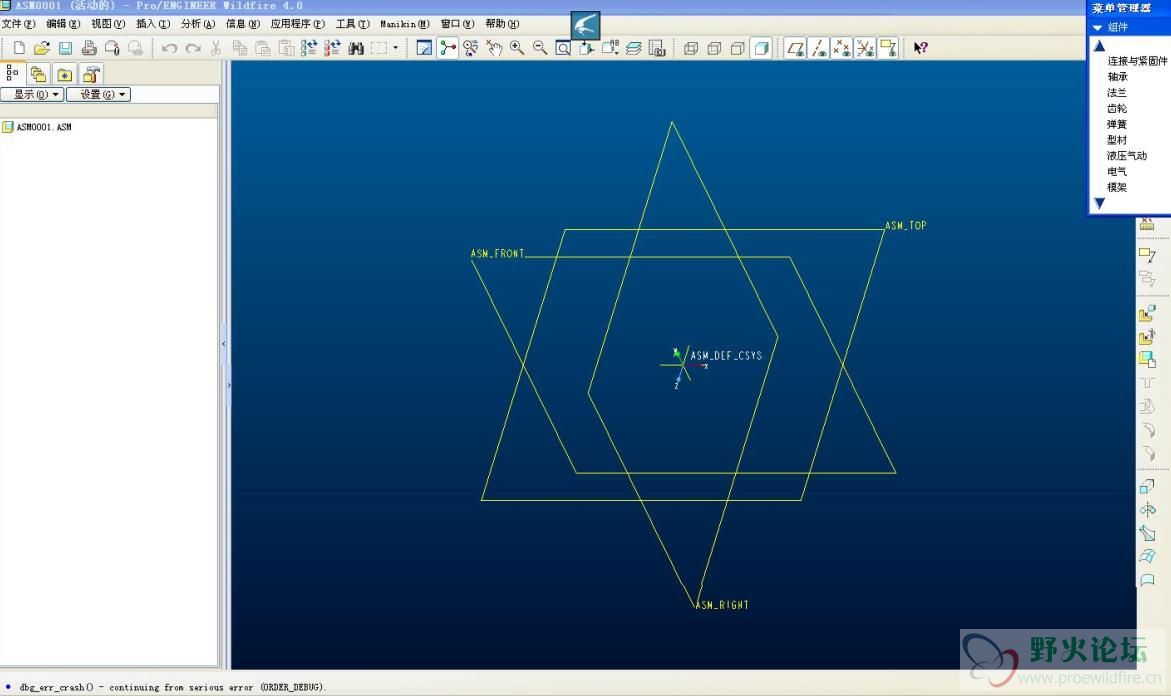Open the binoculars Find tool
The height and width of the screenshot is (696, 1171).
click(x=355, y=49)
